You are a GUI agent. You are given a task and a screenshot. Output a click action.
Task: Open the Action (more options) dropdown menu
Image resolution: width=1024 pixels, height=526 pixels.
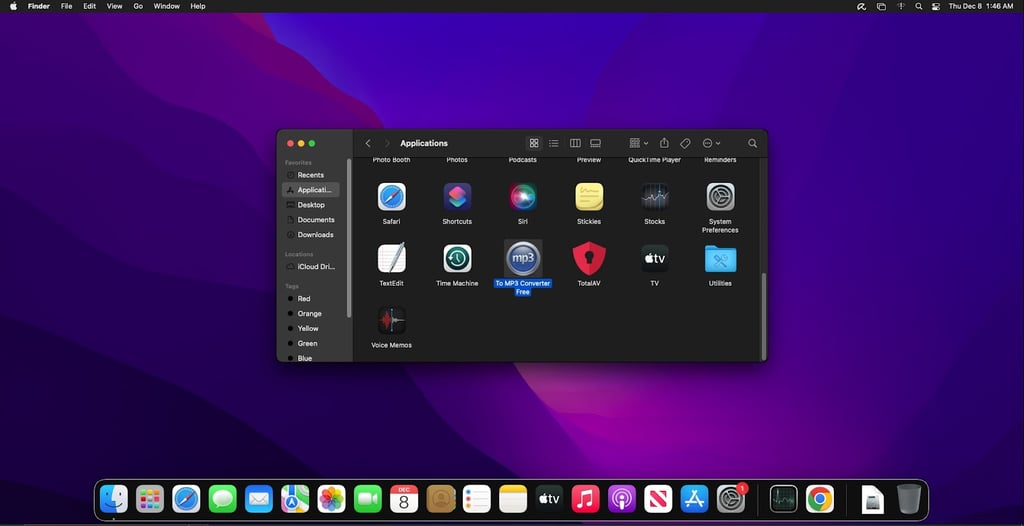(711, 143)
